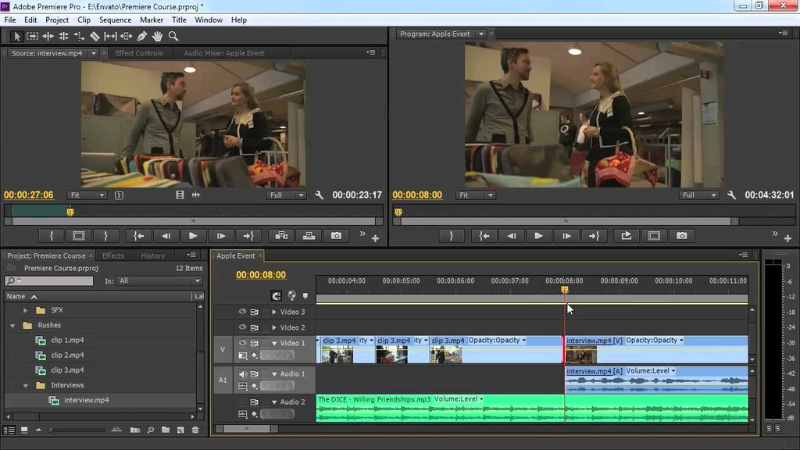Choose the Hand tool
800x450 pixels.
[x=158, y=36]
